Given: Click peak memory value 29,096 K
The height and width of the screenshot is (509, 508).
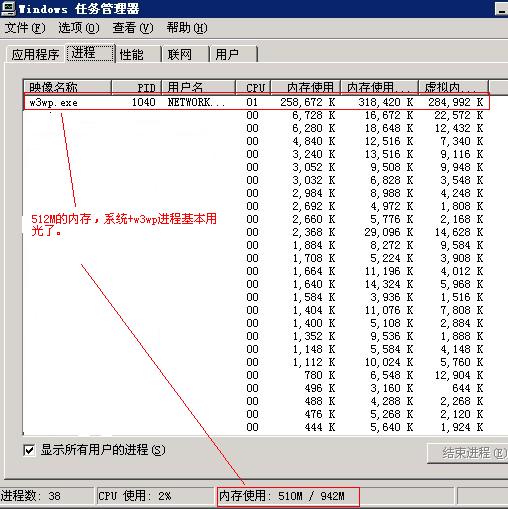Looking at the screenshot, I should tap(389, 232).
